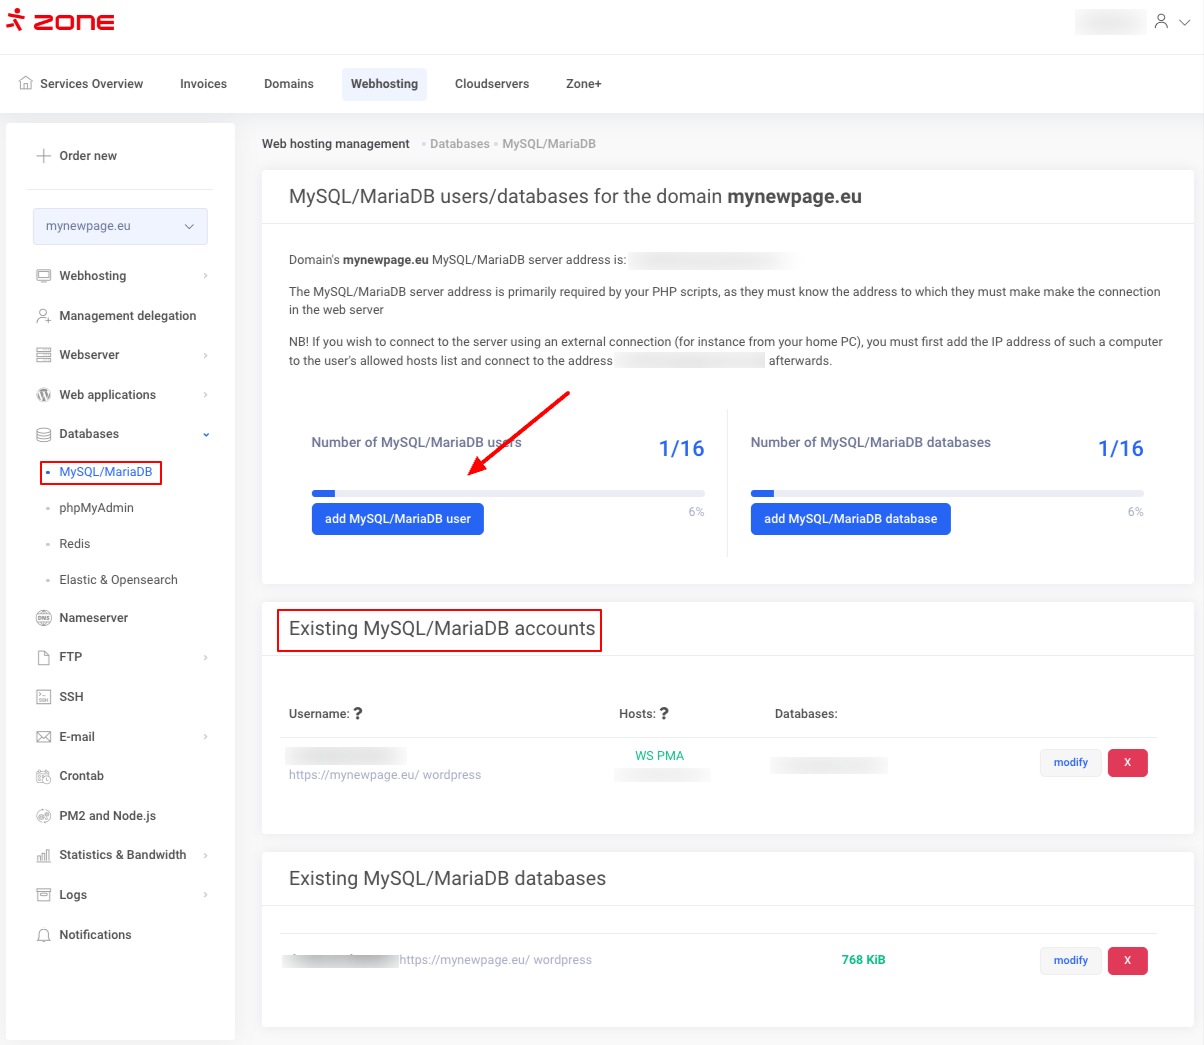The image size is (1204, 1045).
Task: Click the Zone logo in header
Action: click(61, 21)
